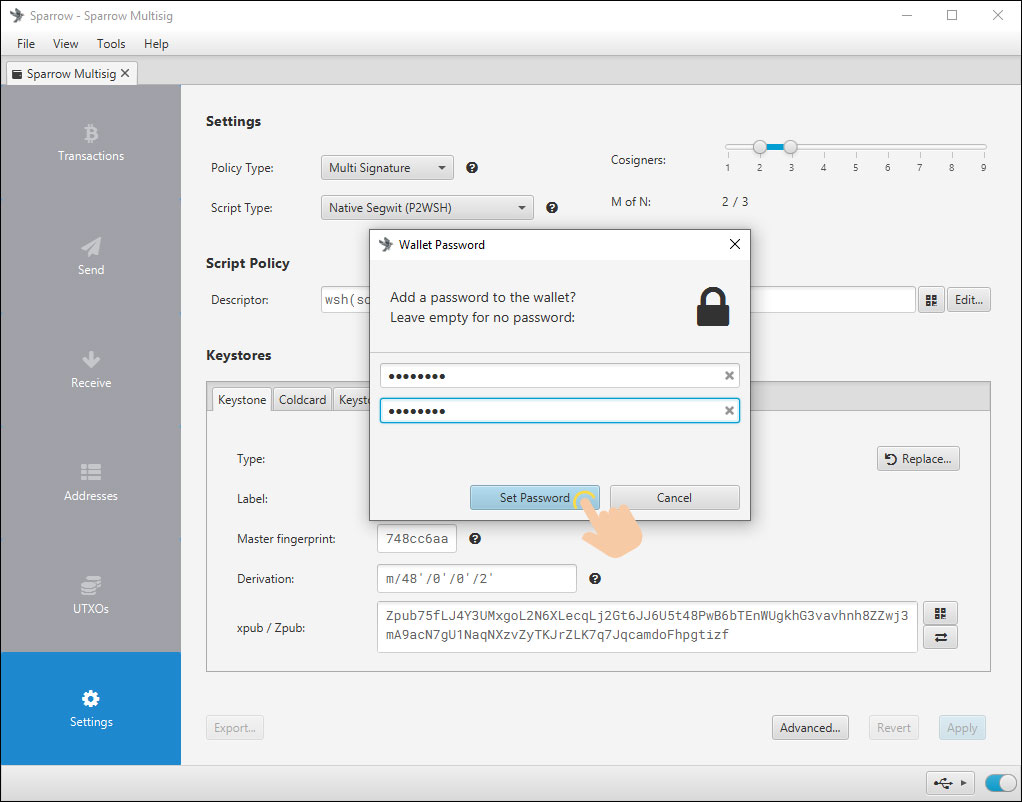Click the Set Password button
This screenshot has width=1022, height=802.
pyautogui.click(x=534, y=497)
